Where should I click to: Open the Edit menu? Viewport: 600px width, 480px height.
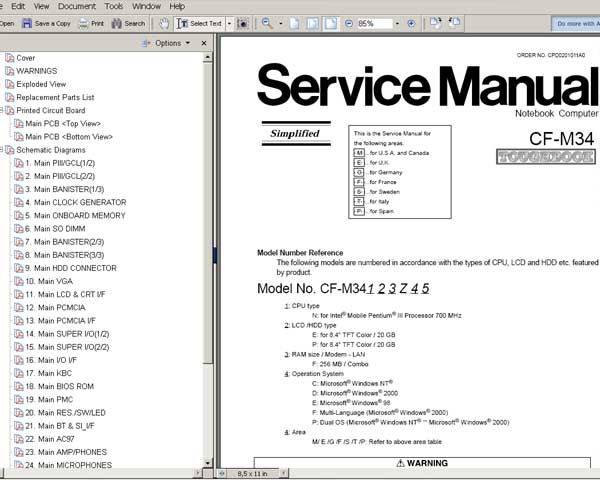click(18, 6)
